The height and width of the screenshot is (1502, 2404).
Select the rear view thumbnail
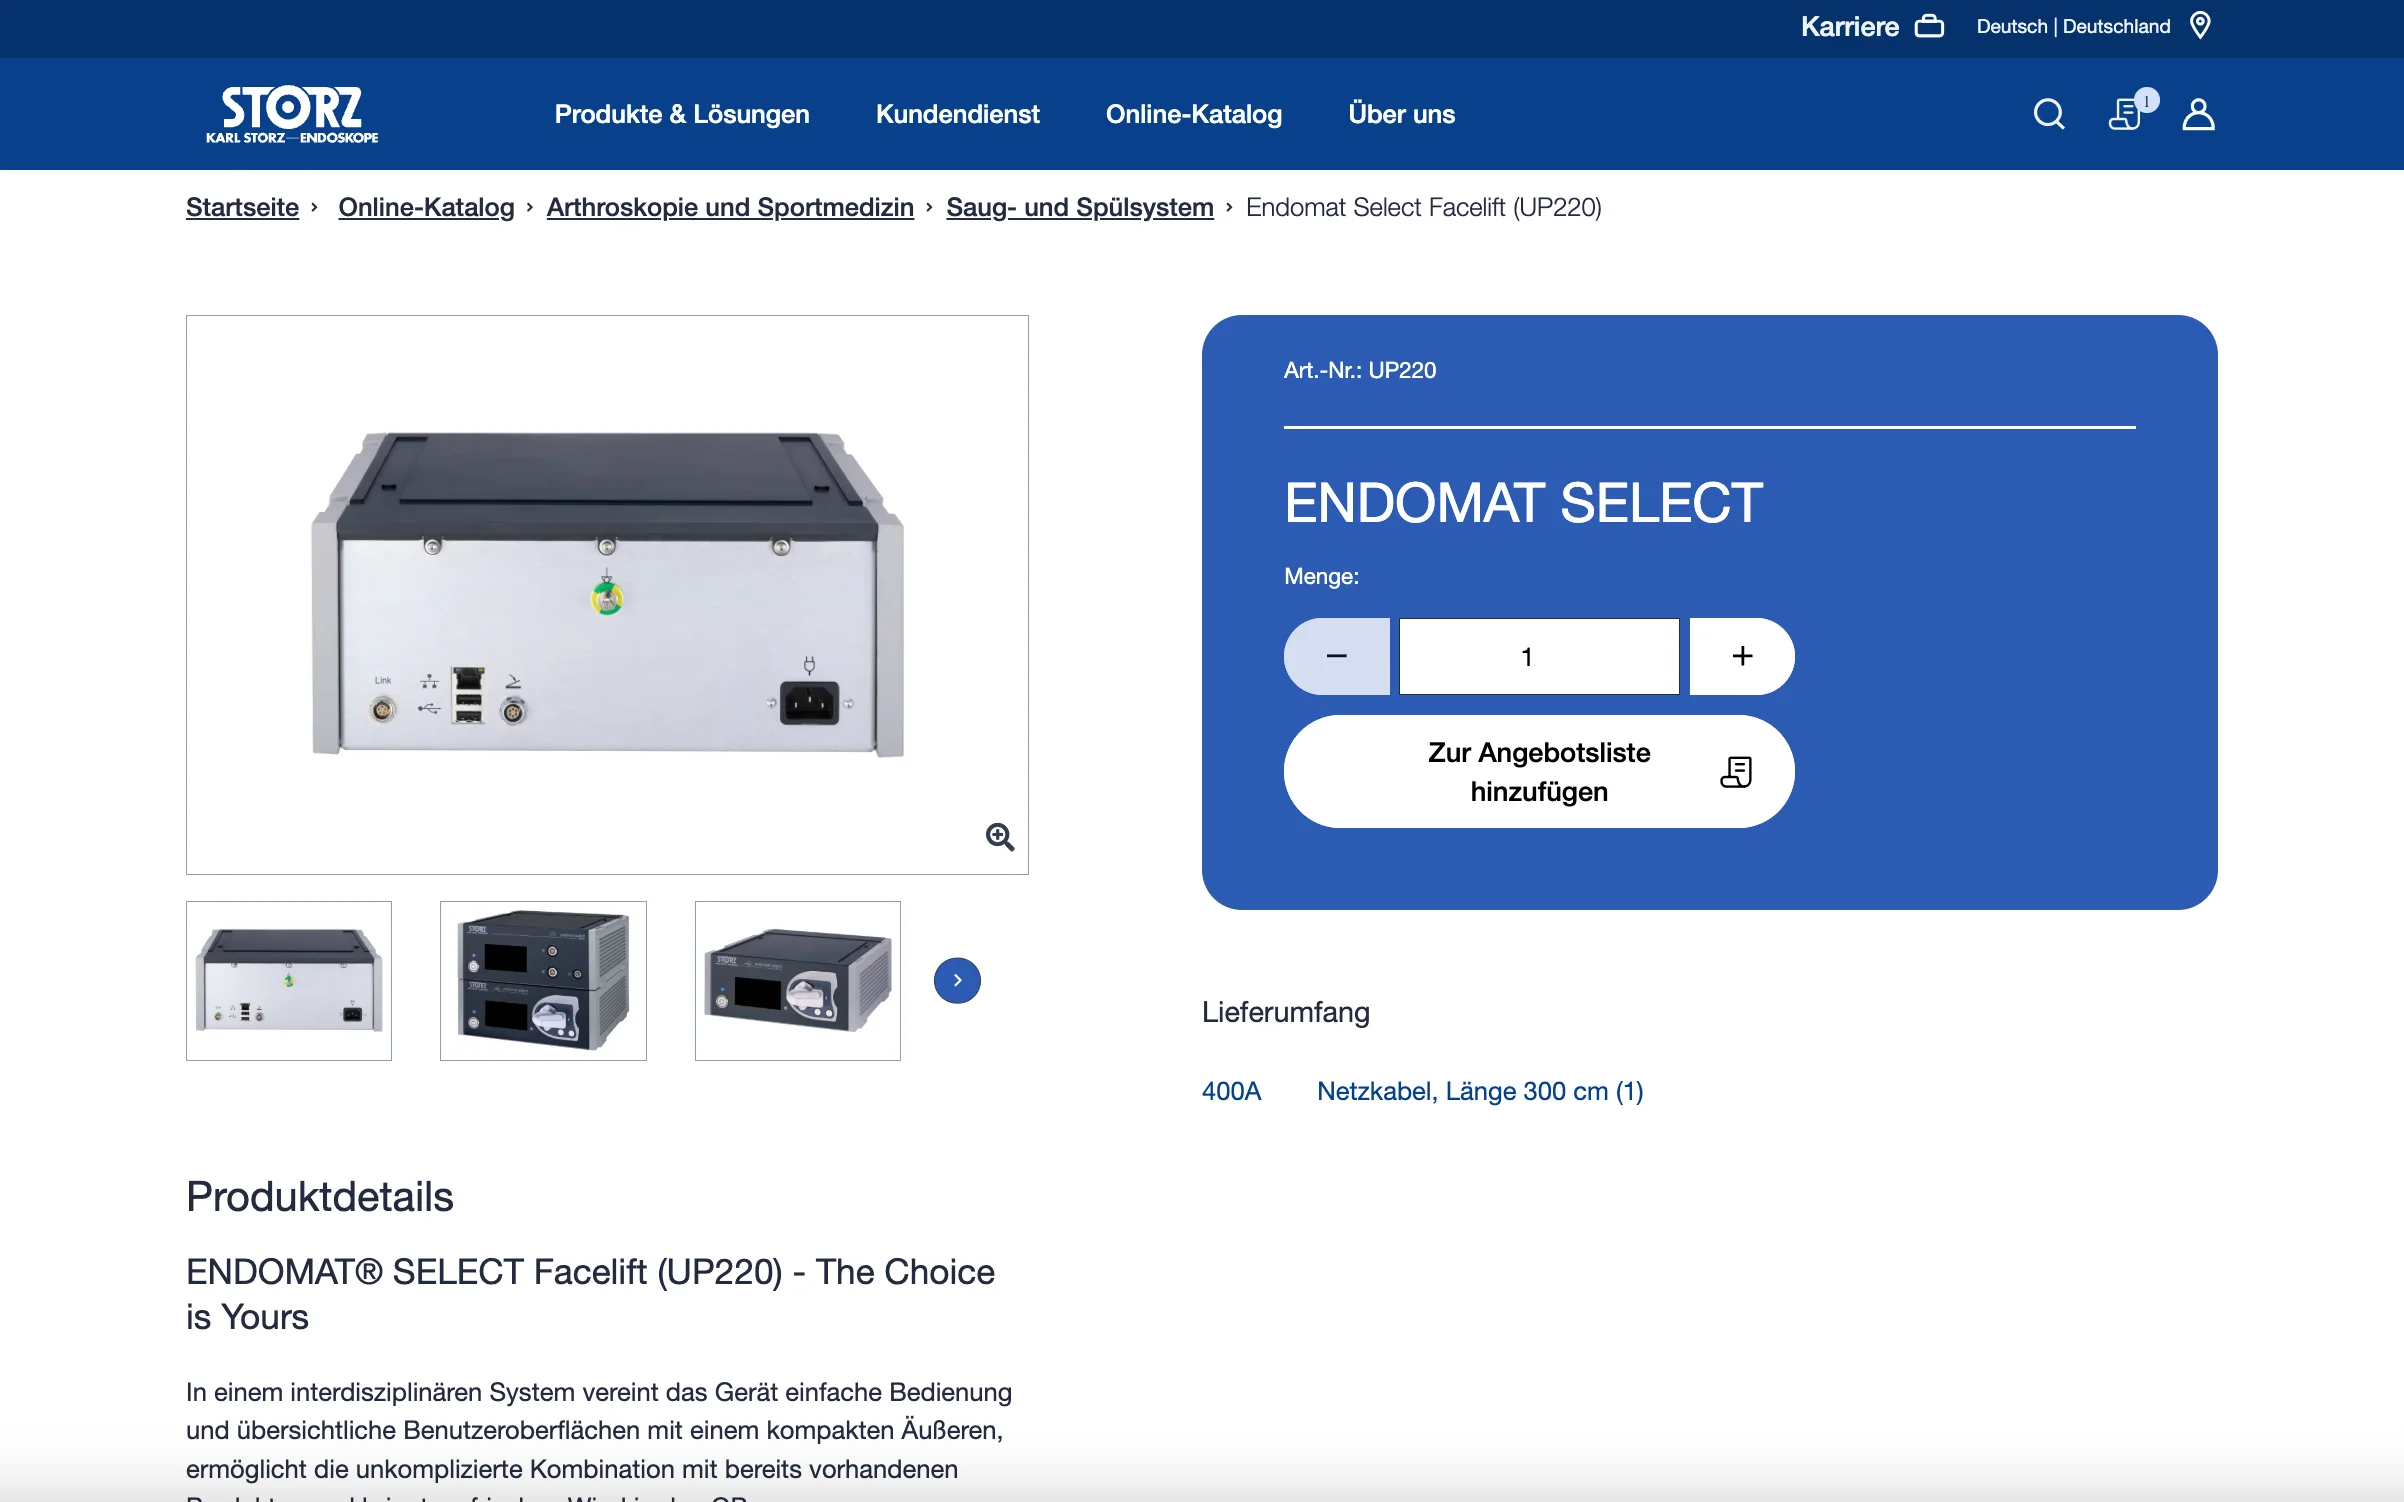coord(289,980)
